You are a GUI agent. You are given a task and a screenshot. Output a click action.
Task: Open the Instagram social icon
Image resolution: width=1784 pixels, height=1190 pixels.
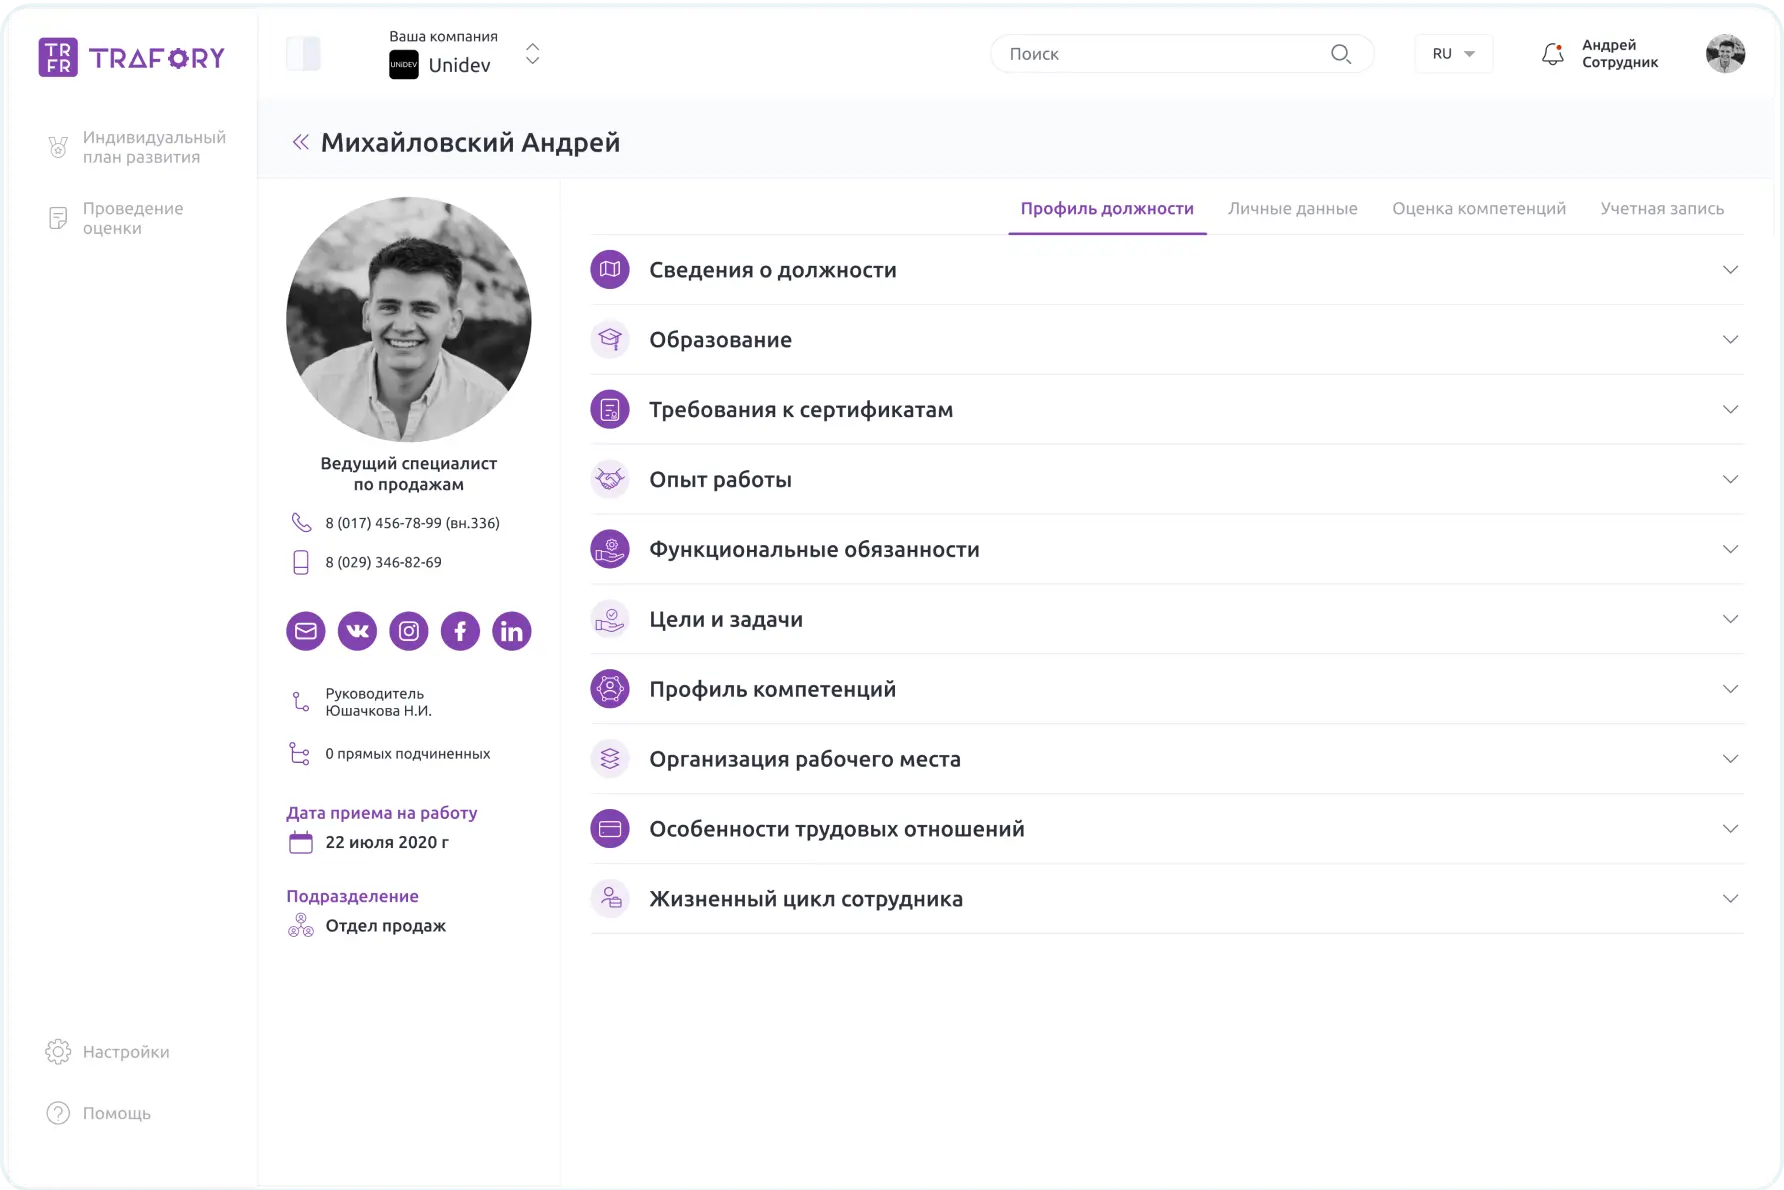coord(409,631)
